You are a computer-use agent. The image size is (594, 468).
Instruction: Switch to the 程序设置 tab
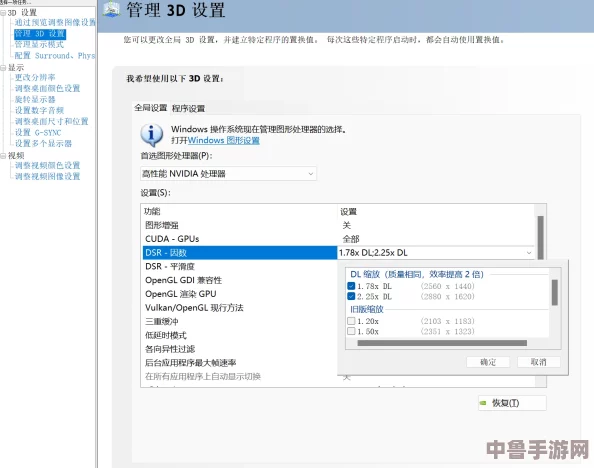click(188, 109)
